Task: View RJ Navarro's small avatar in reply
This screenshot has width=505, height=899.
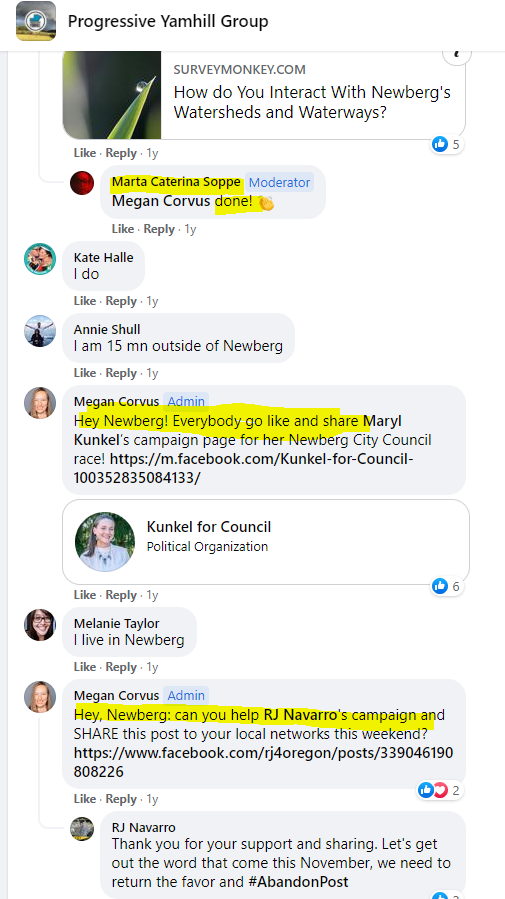Action: coord(82,828)
